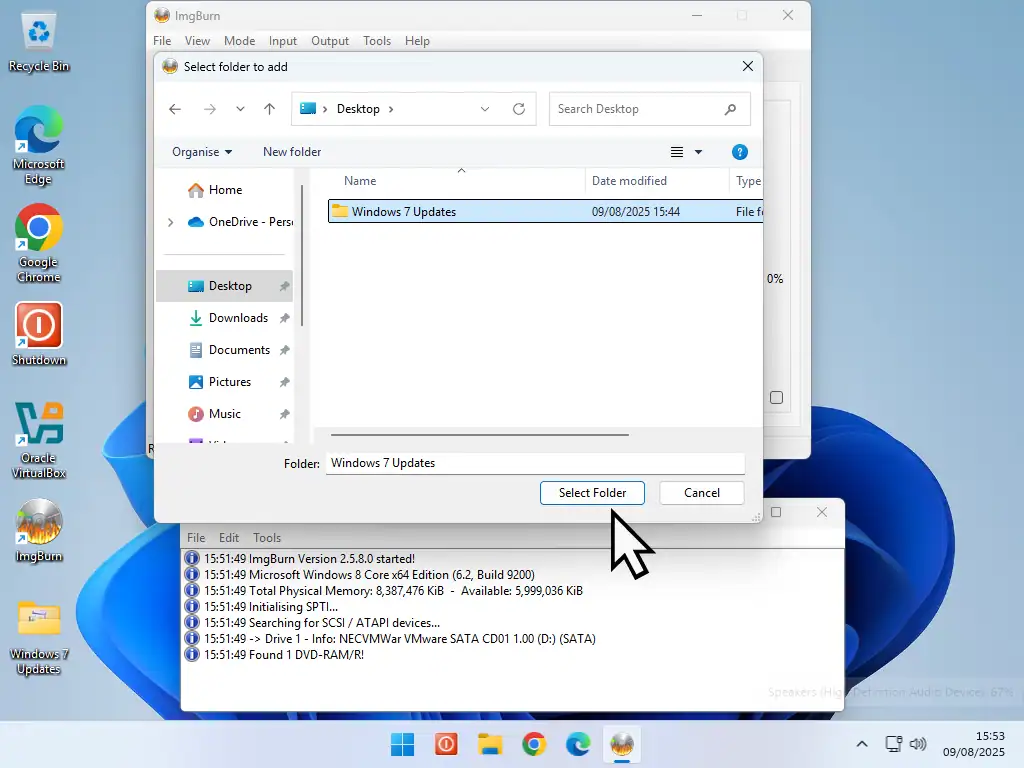
Task: Click the Up one level arrow
Action: 269,109
